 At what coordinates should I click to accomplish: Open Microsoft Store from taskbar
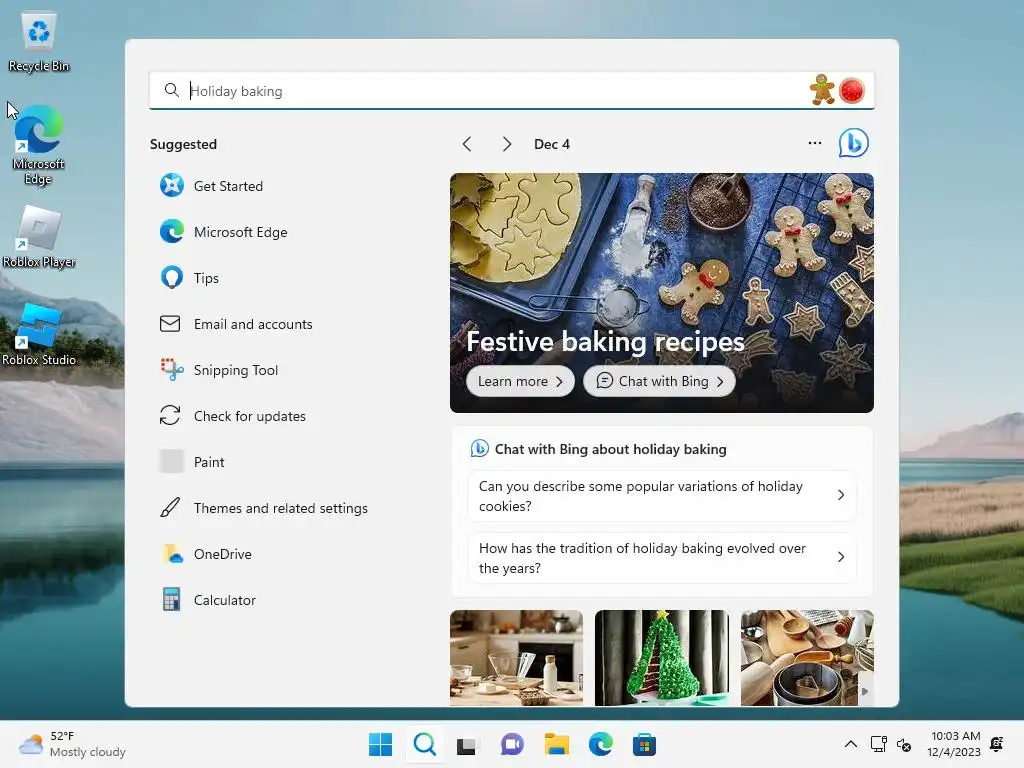[644, 744]
